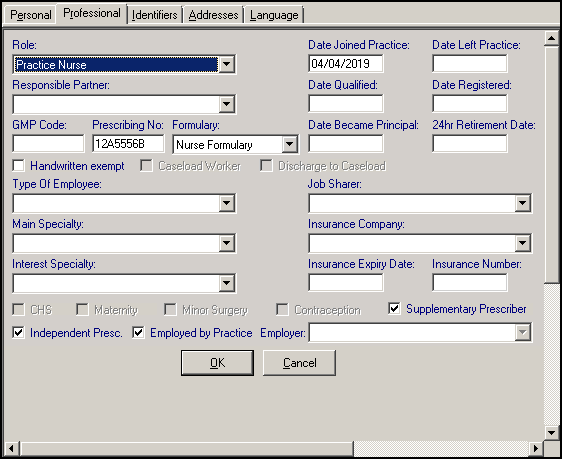Open the Role dropdown arrow
Image resolution: width=562 pixels, height=459 pixels.
click(227, 64)
